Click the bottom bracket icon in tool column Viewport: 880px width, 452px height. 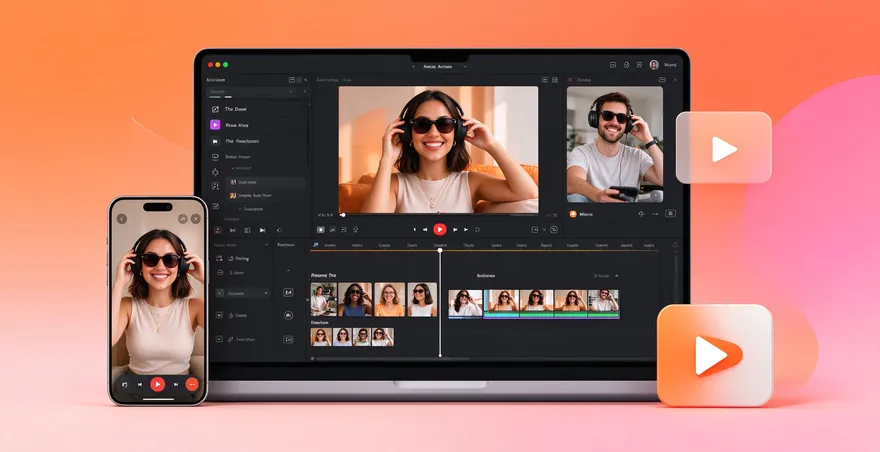coord(288,339)
